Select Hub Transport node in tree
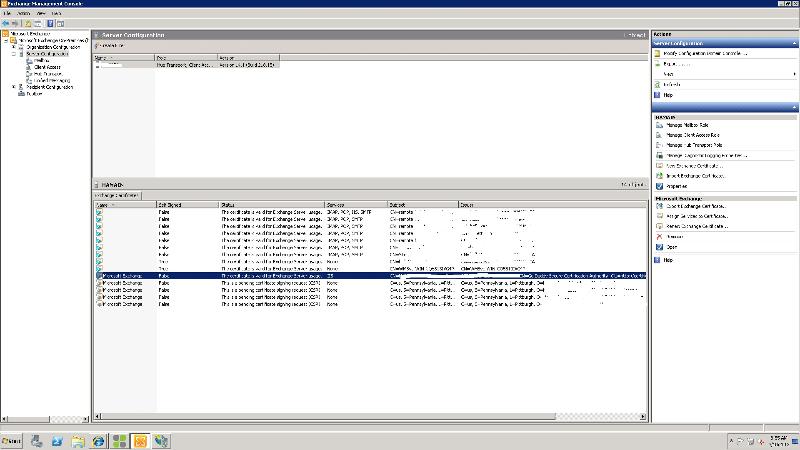Viewport: 800px width, 450px height. tap(48, 73)
